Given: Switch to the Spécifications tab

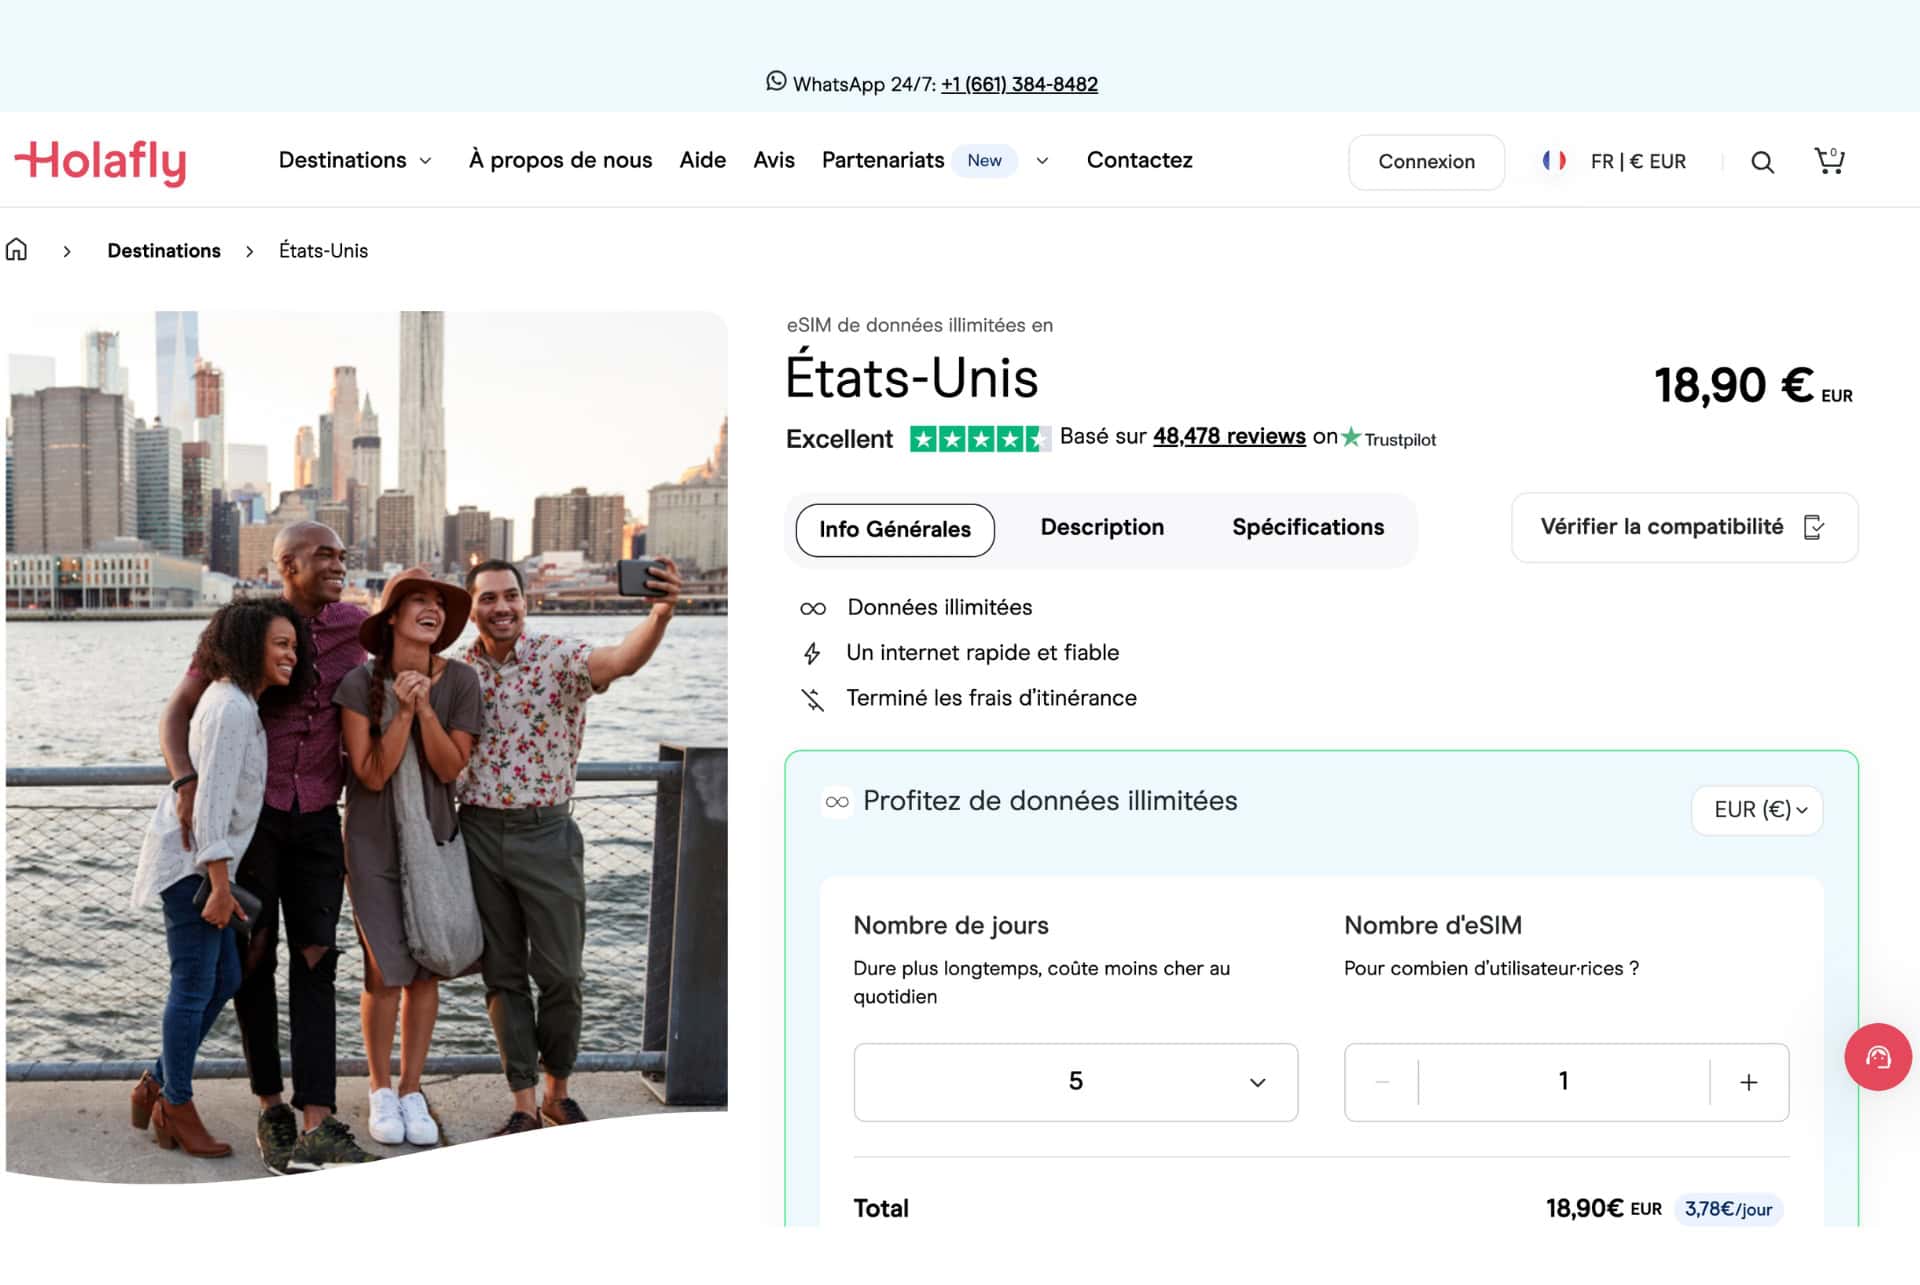Looking at the screenshot, I should (1307, 527).
